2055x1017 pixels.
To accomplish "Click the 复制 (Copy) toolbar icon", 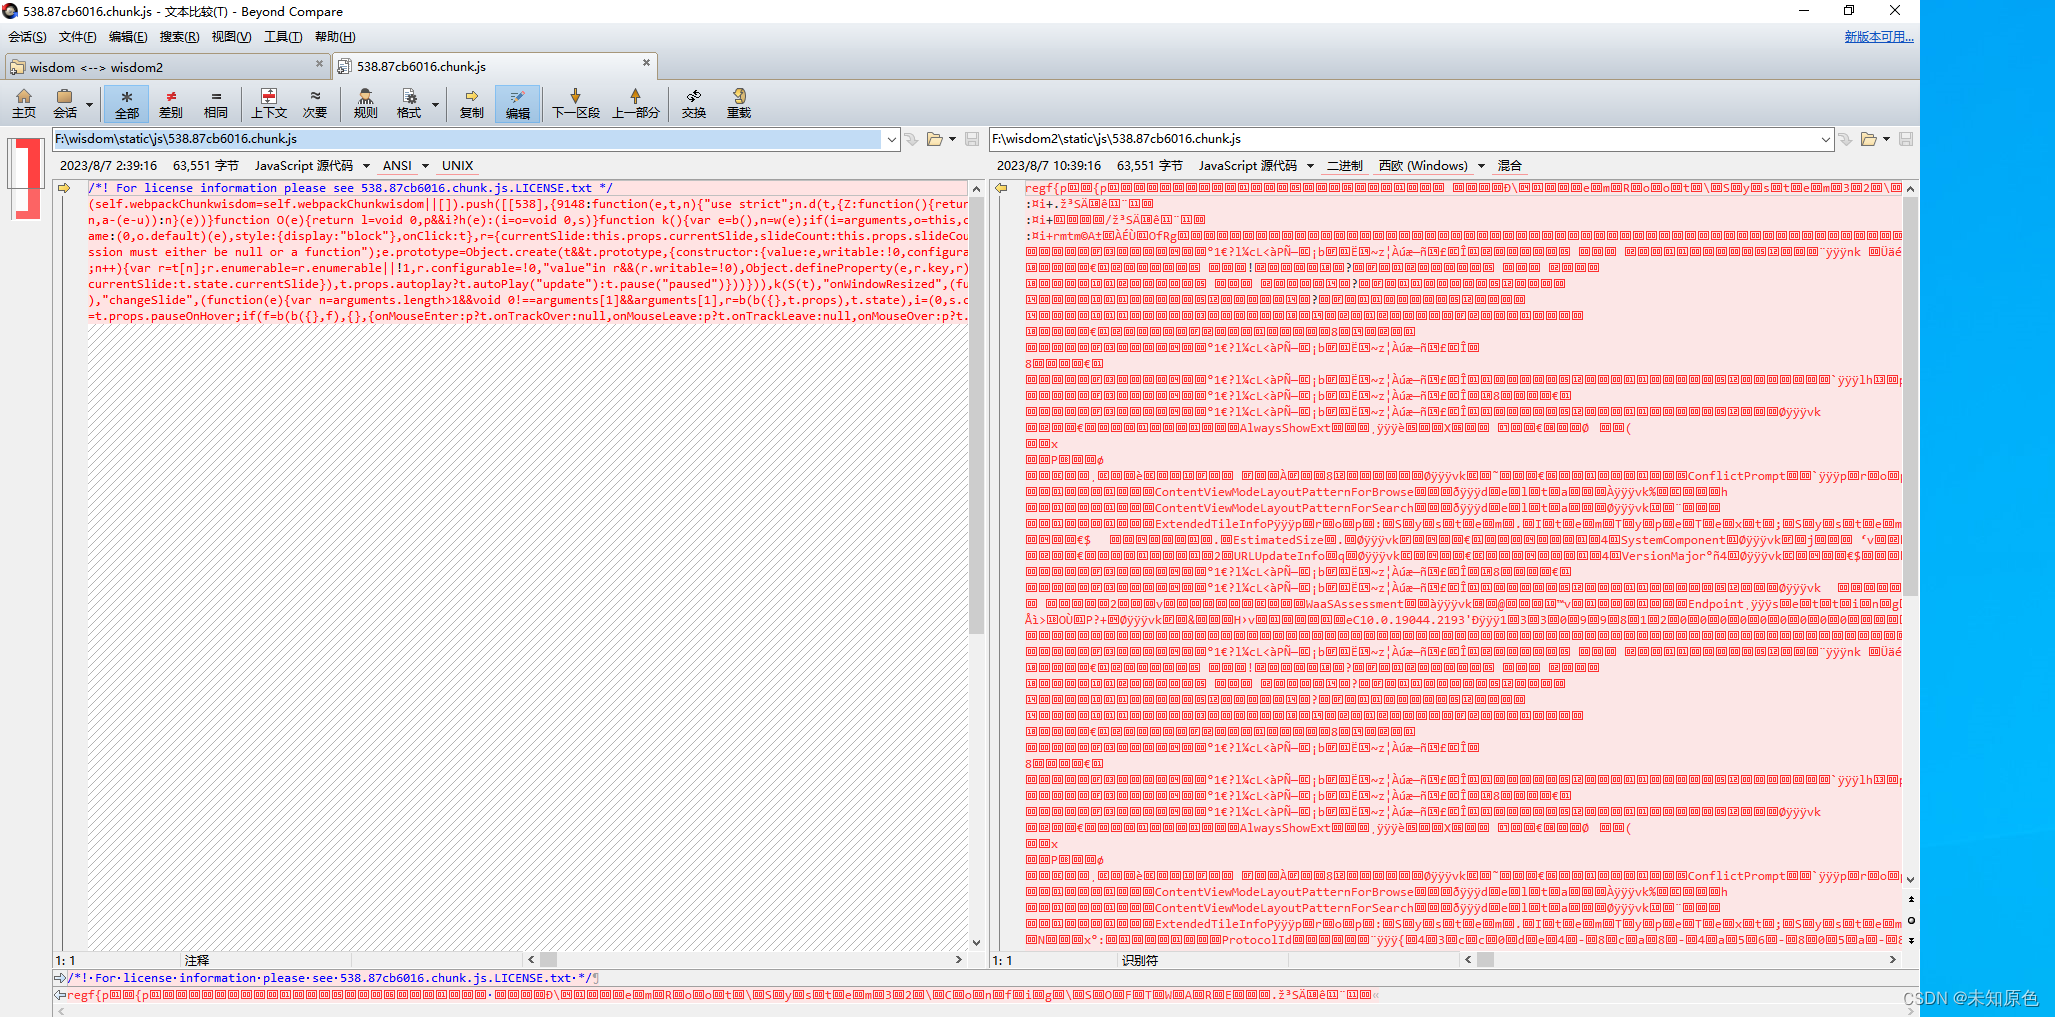I will 471,103.
